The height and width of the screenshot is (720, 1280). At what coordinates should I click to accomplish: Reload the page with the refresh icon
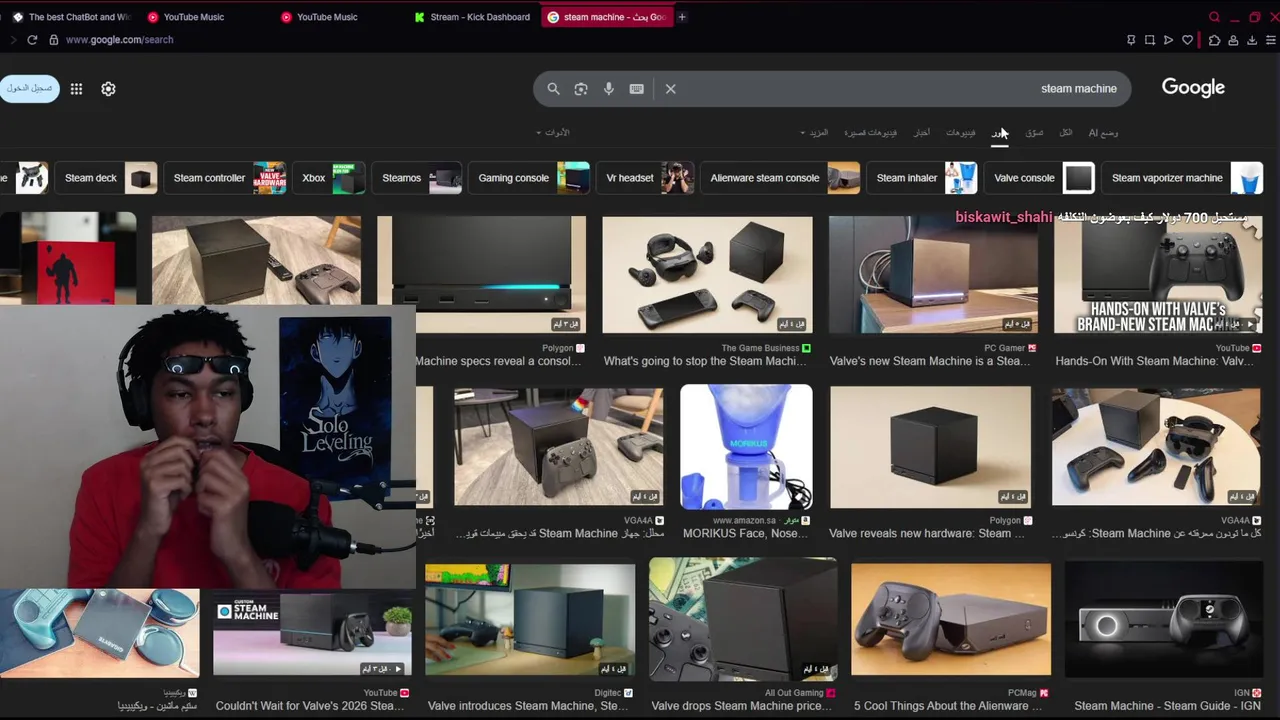[32, 40]
